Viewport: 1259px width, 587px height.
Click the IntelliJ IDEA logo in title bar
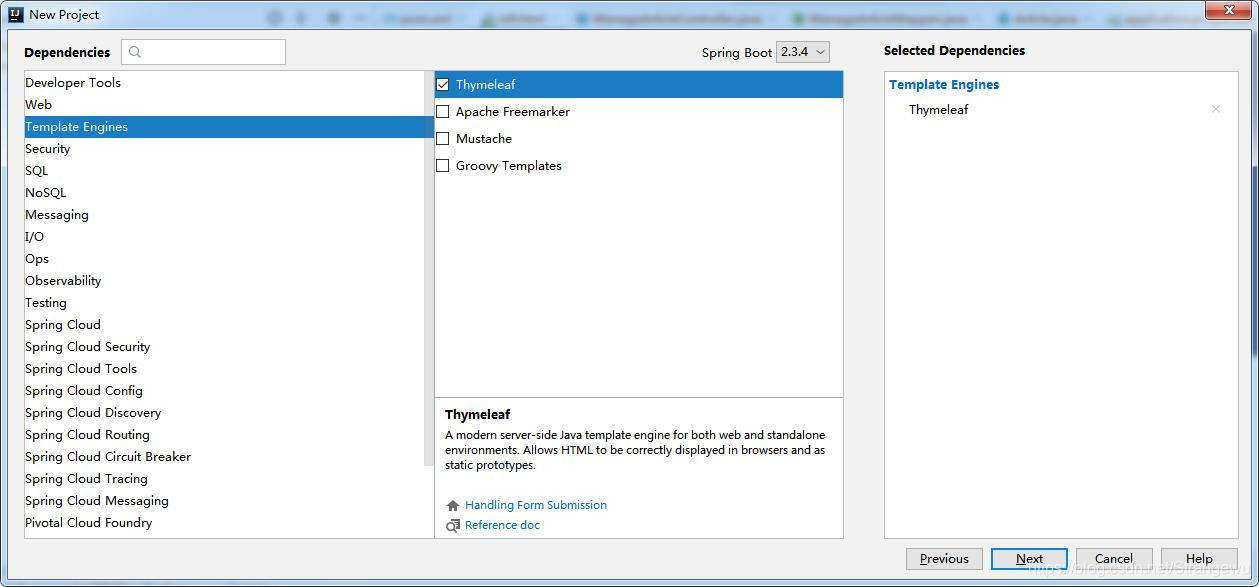click(15, 14)
